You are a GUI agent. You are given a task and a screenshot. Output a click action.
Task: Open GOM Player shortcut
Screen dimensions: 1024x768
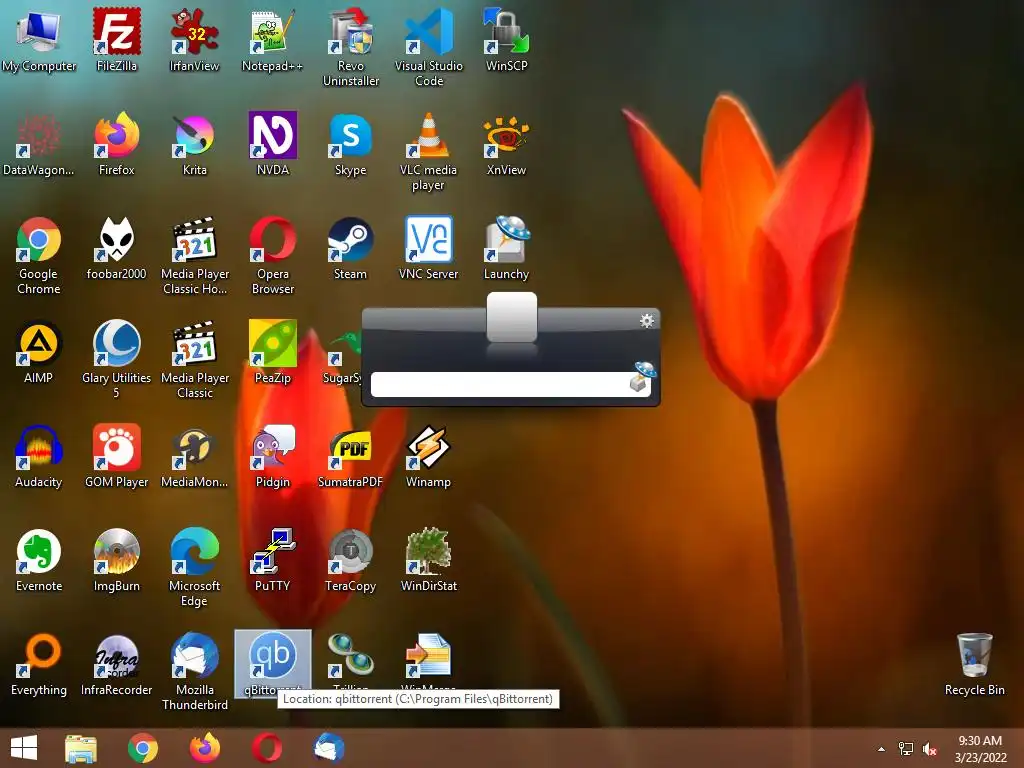(x=117, y=456)
